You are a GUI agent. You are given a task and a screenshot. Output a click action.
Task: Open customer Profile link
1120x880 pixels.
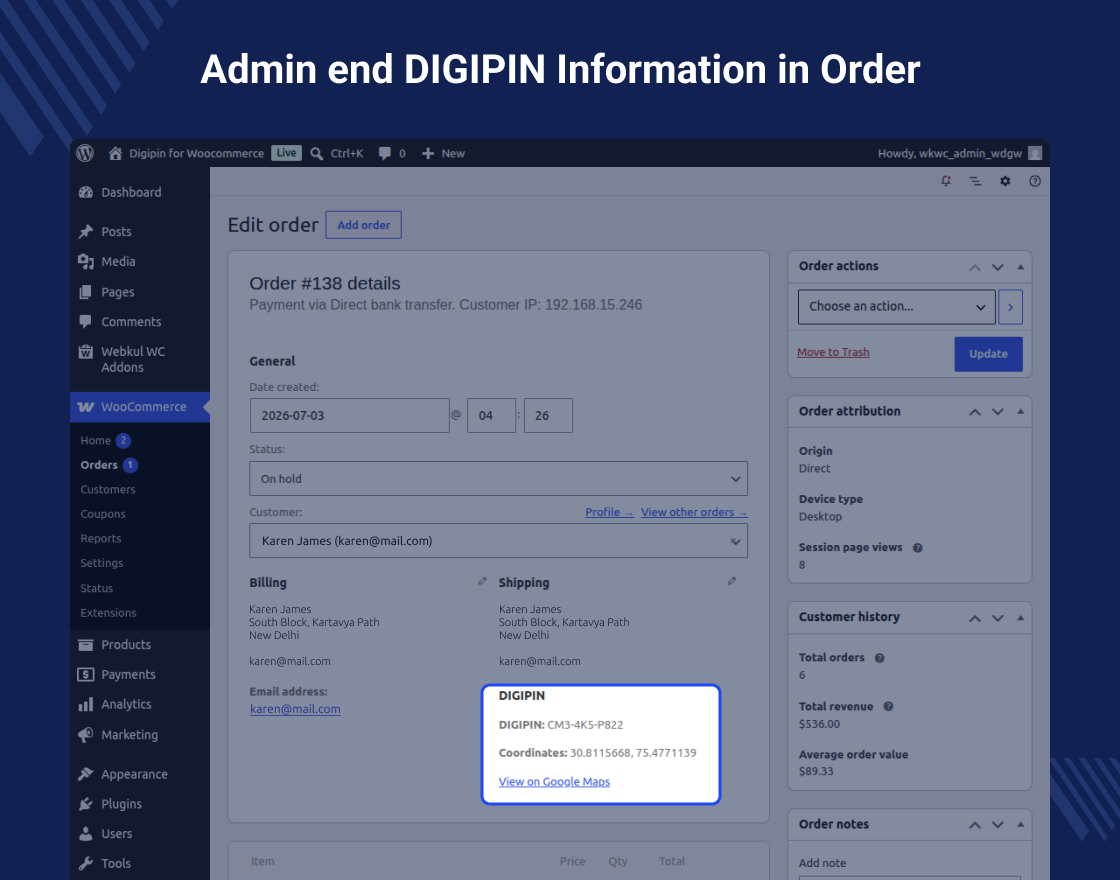click(x=609, y=512)
